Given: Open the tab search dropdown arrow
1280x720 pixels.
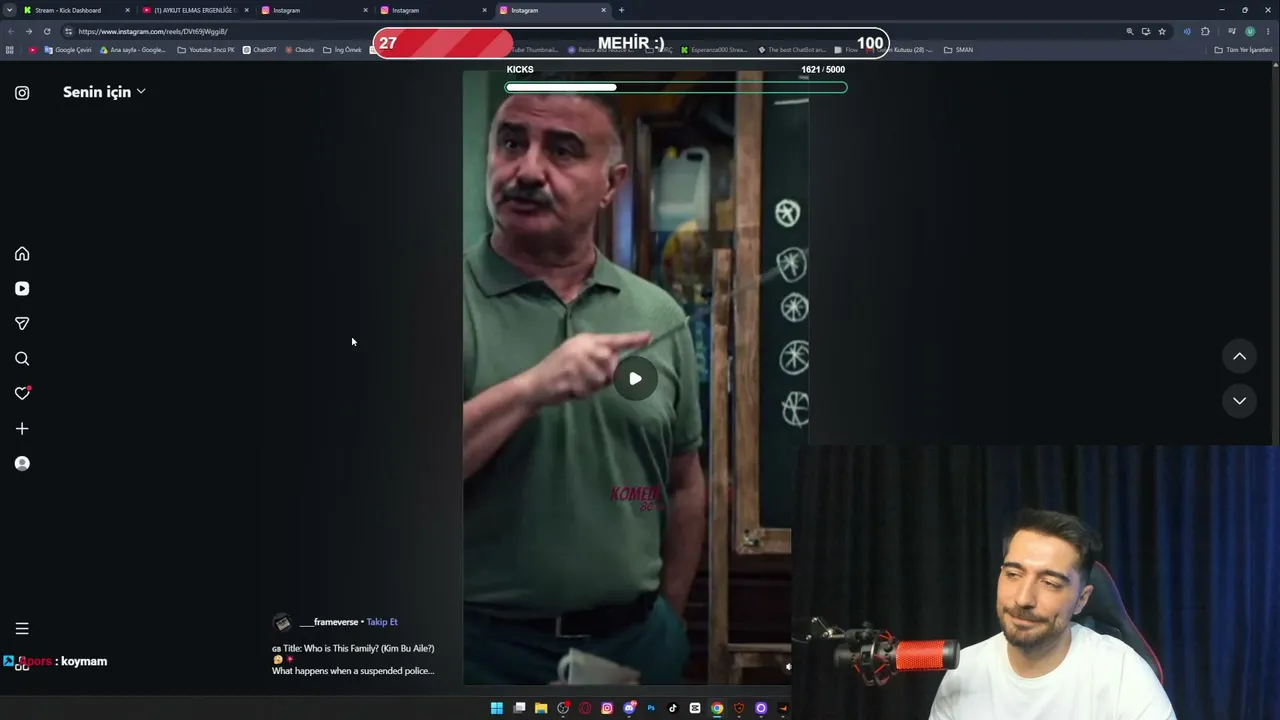Looking at the screenshot, I should pyautogui.click(x=9, y=10).
